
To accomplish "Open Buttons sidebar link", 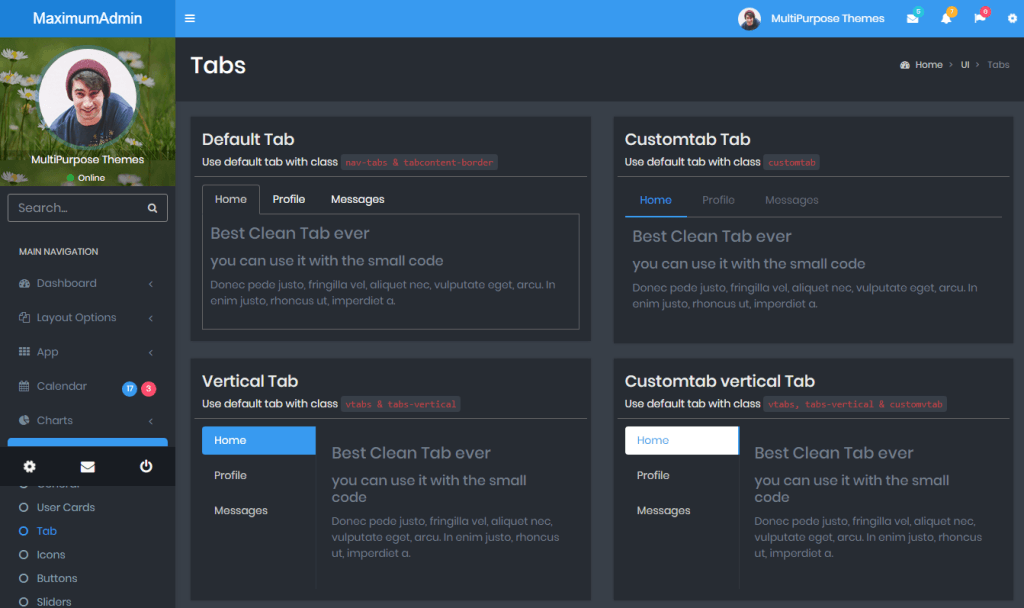I will pyautogui.click(x=57, y=578).
